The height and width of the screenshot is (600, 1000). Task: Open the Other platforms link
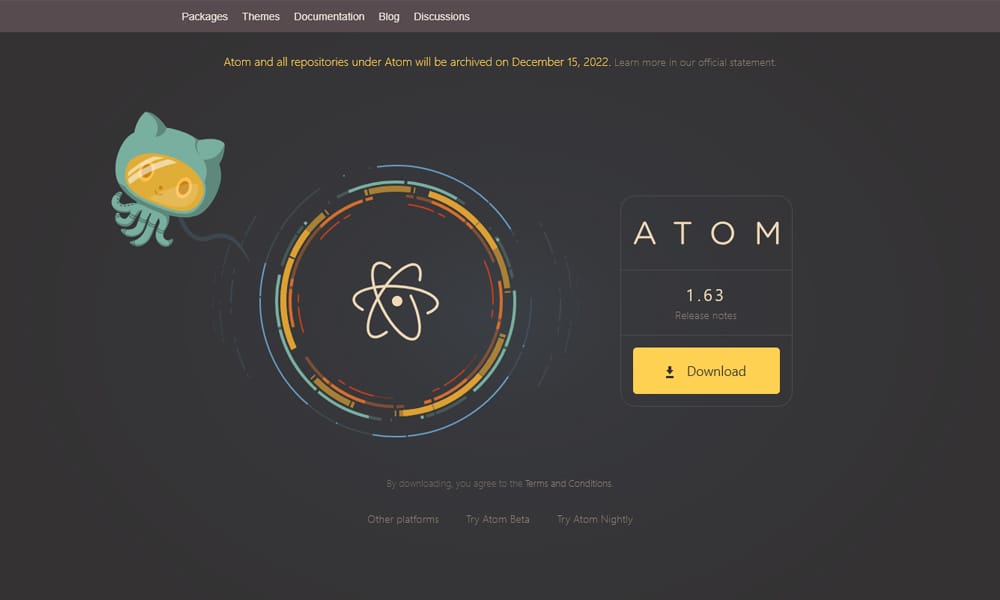click(403, 519)
